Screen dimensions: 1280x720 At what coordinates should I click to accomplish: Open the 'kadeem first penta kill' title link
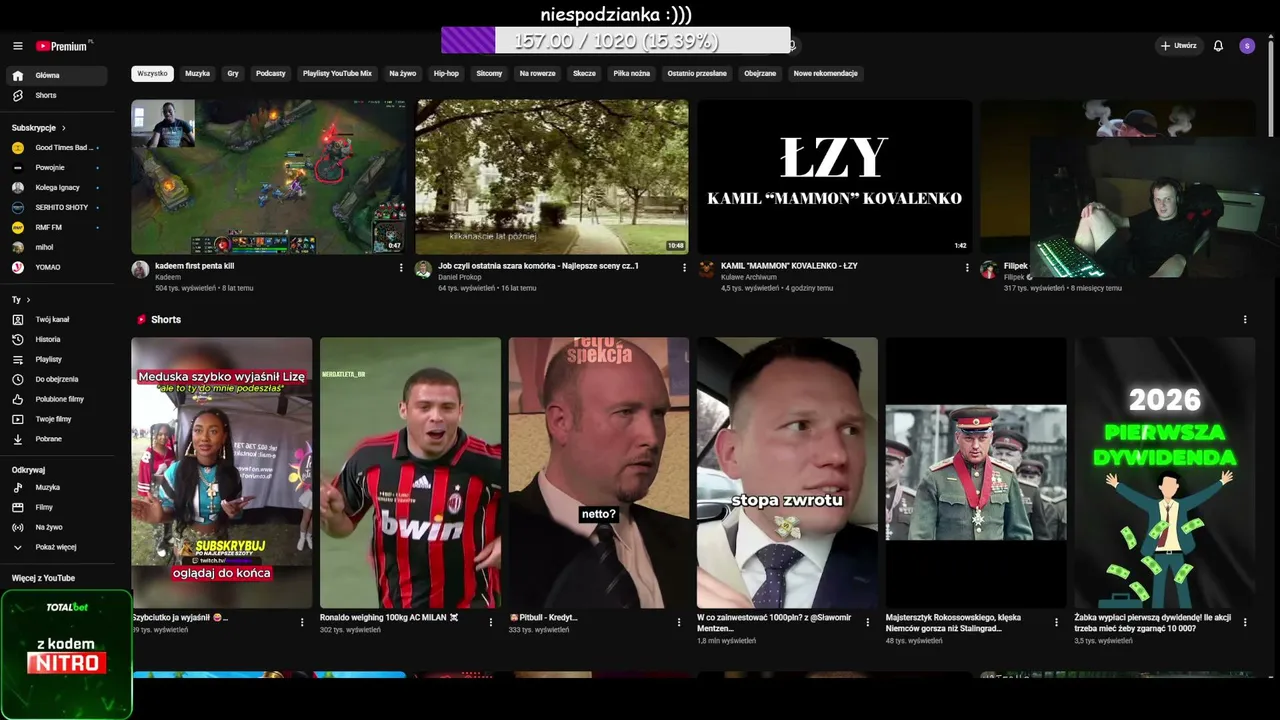click(x=195, y=266)
